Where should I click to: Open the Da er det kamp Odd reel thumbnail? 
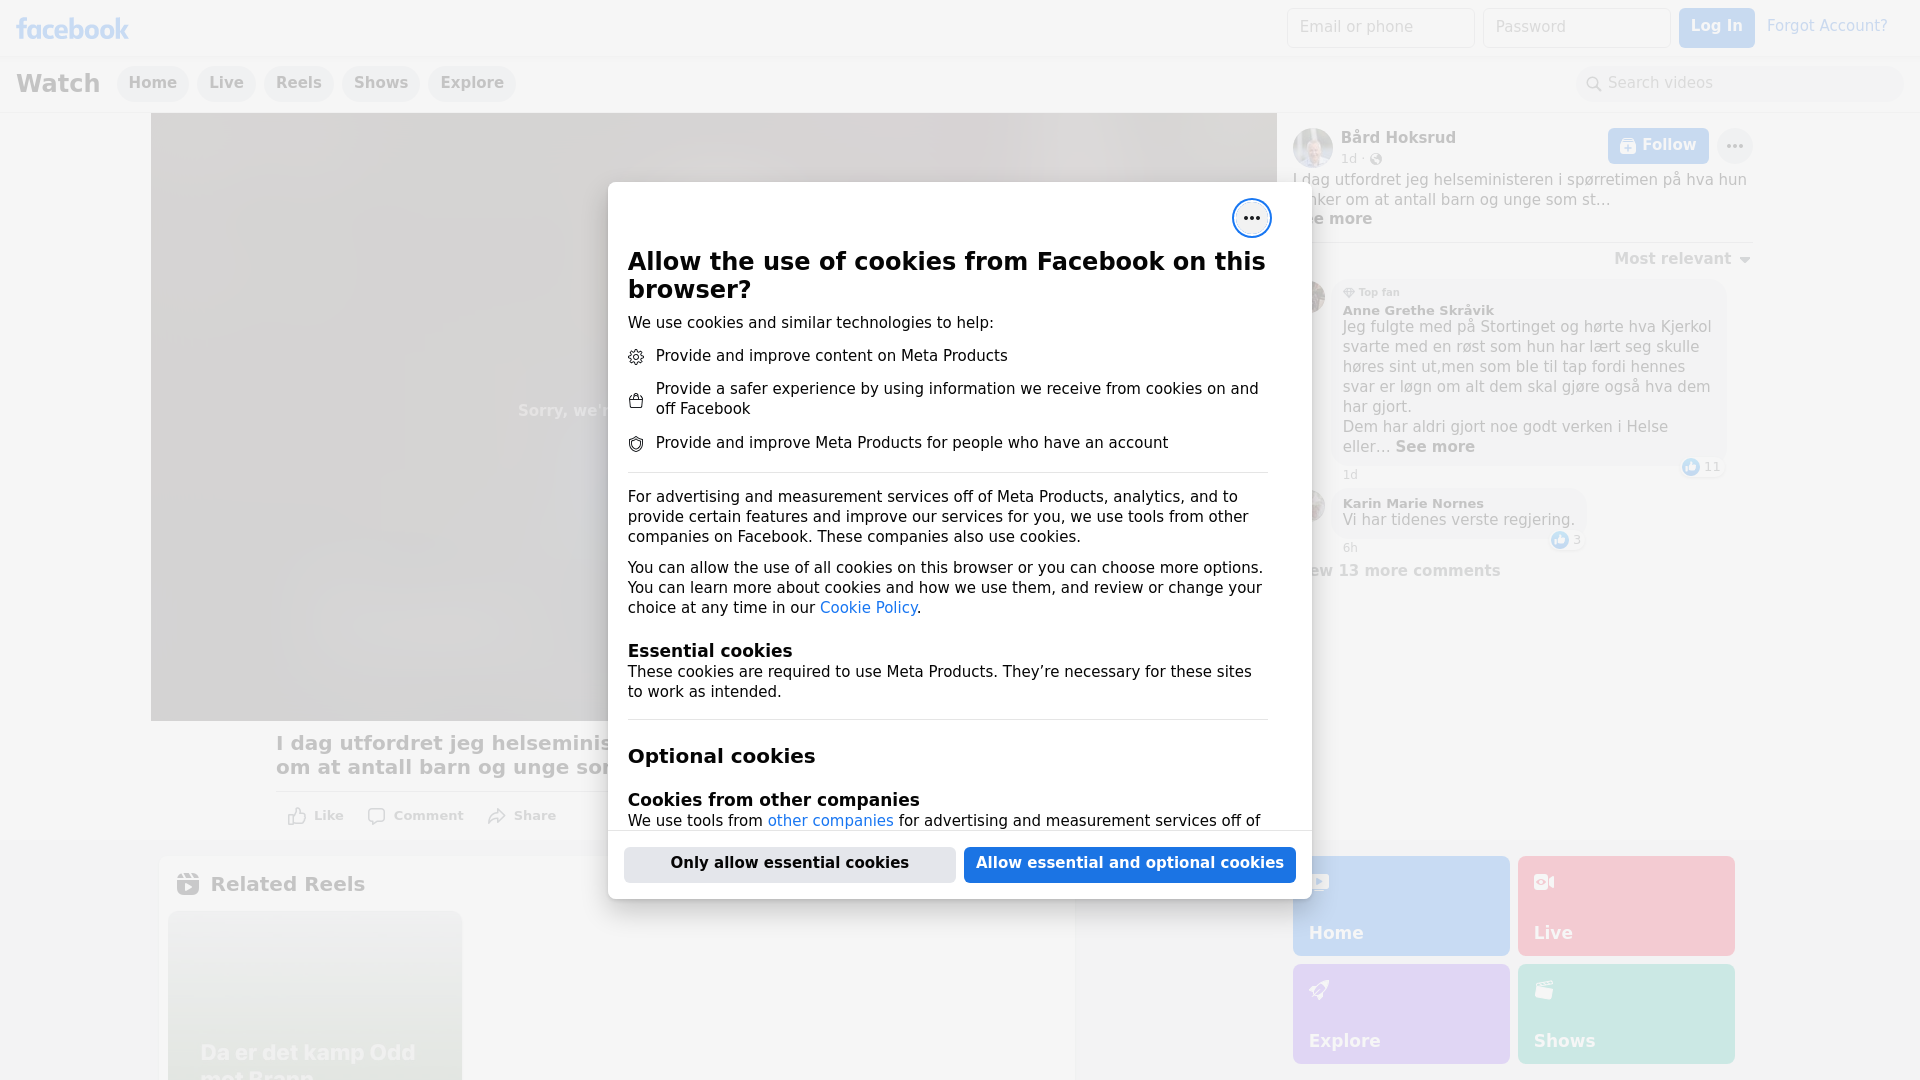(x=315, y=995)
